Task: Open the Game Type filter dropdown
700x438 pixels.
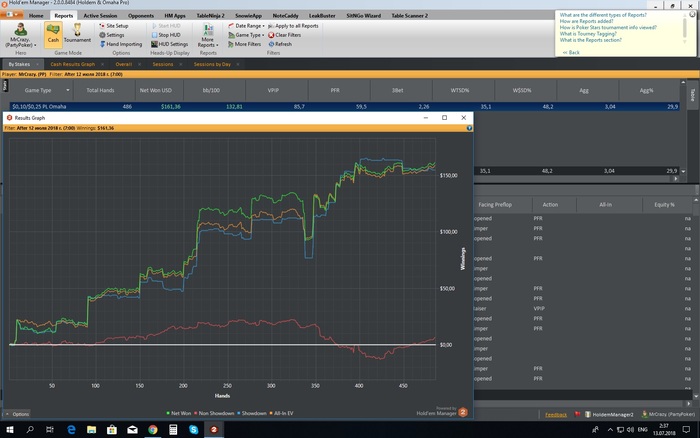Action: point(246,35)
